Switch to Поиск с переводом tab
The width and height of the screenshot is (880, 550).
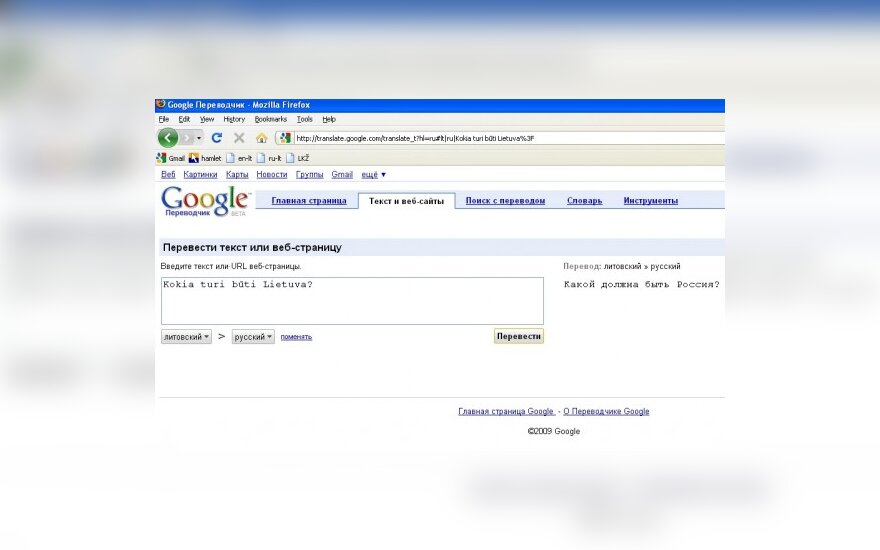click(x=505, y=200)
